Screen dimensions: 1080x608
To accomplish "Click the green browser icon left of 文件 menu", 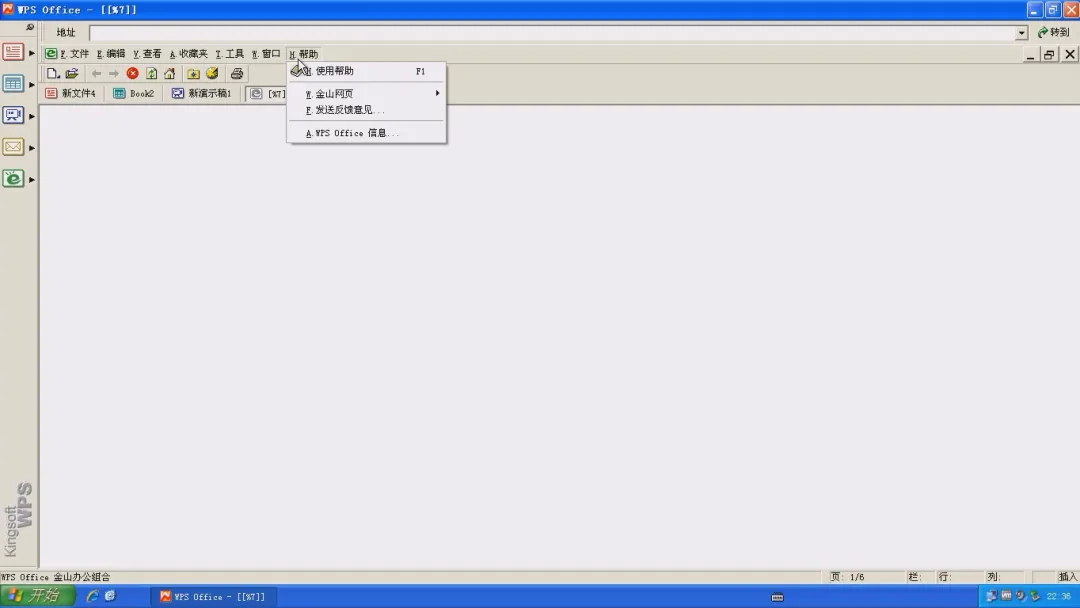I will click(50, 54).
